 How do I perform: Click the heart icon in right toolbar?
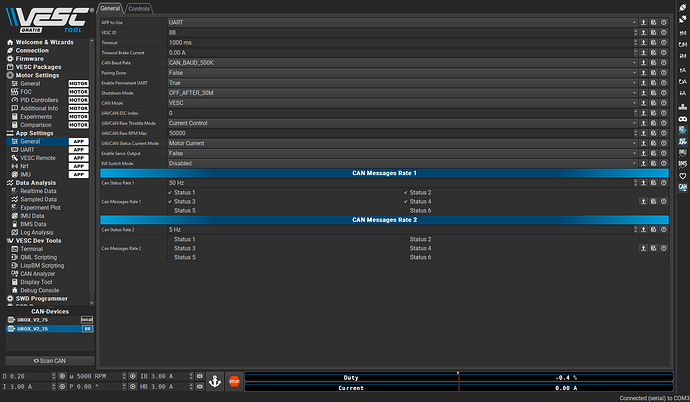(682, 174)
